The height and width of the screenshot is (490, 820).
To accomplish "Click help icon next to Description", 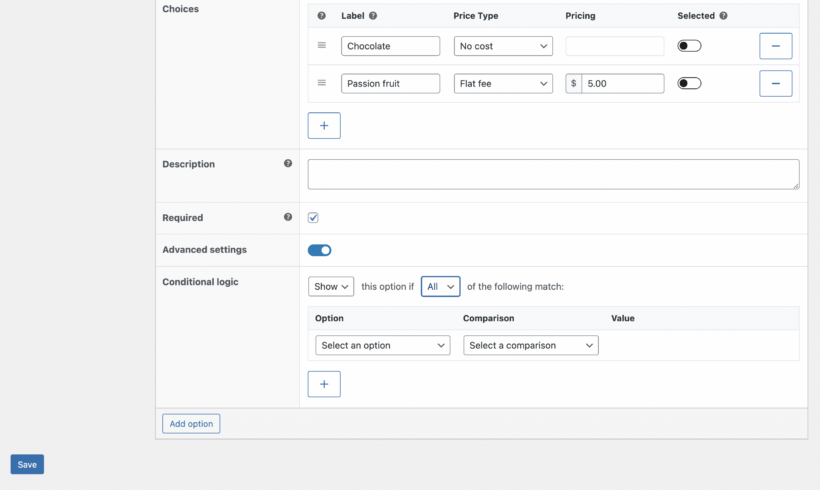I will point(288,164).
